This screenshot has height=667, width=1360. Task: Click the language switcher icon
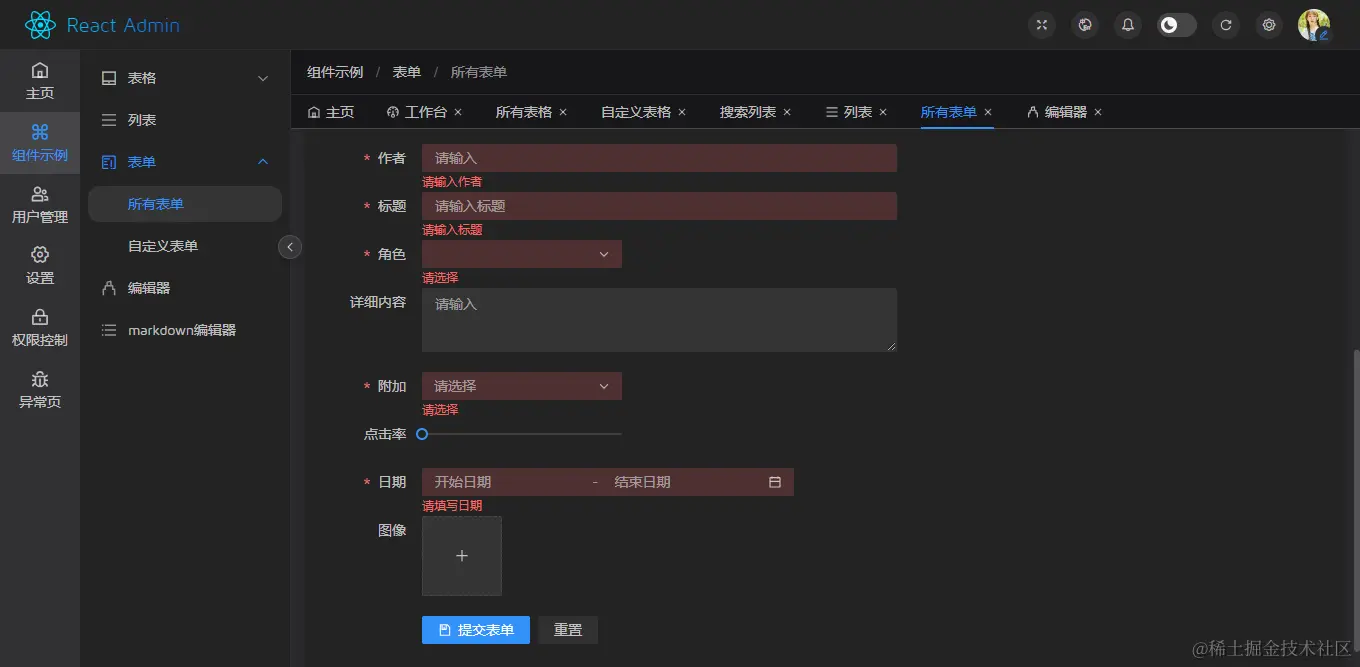point(1085,25)
